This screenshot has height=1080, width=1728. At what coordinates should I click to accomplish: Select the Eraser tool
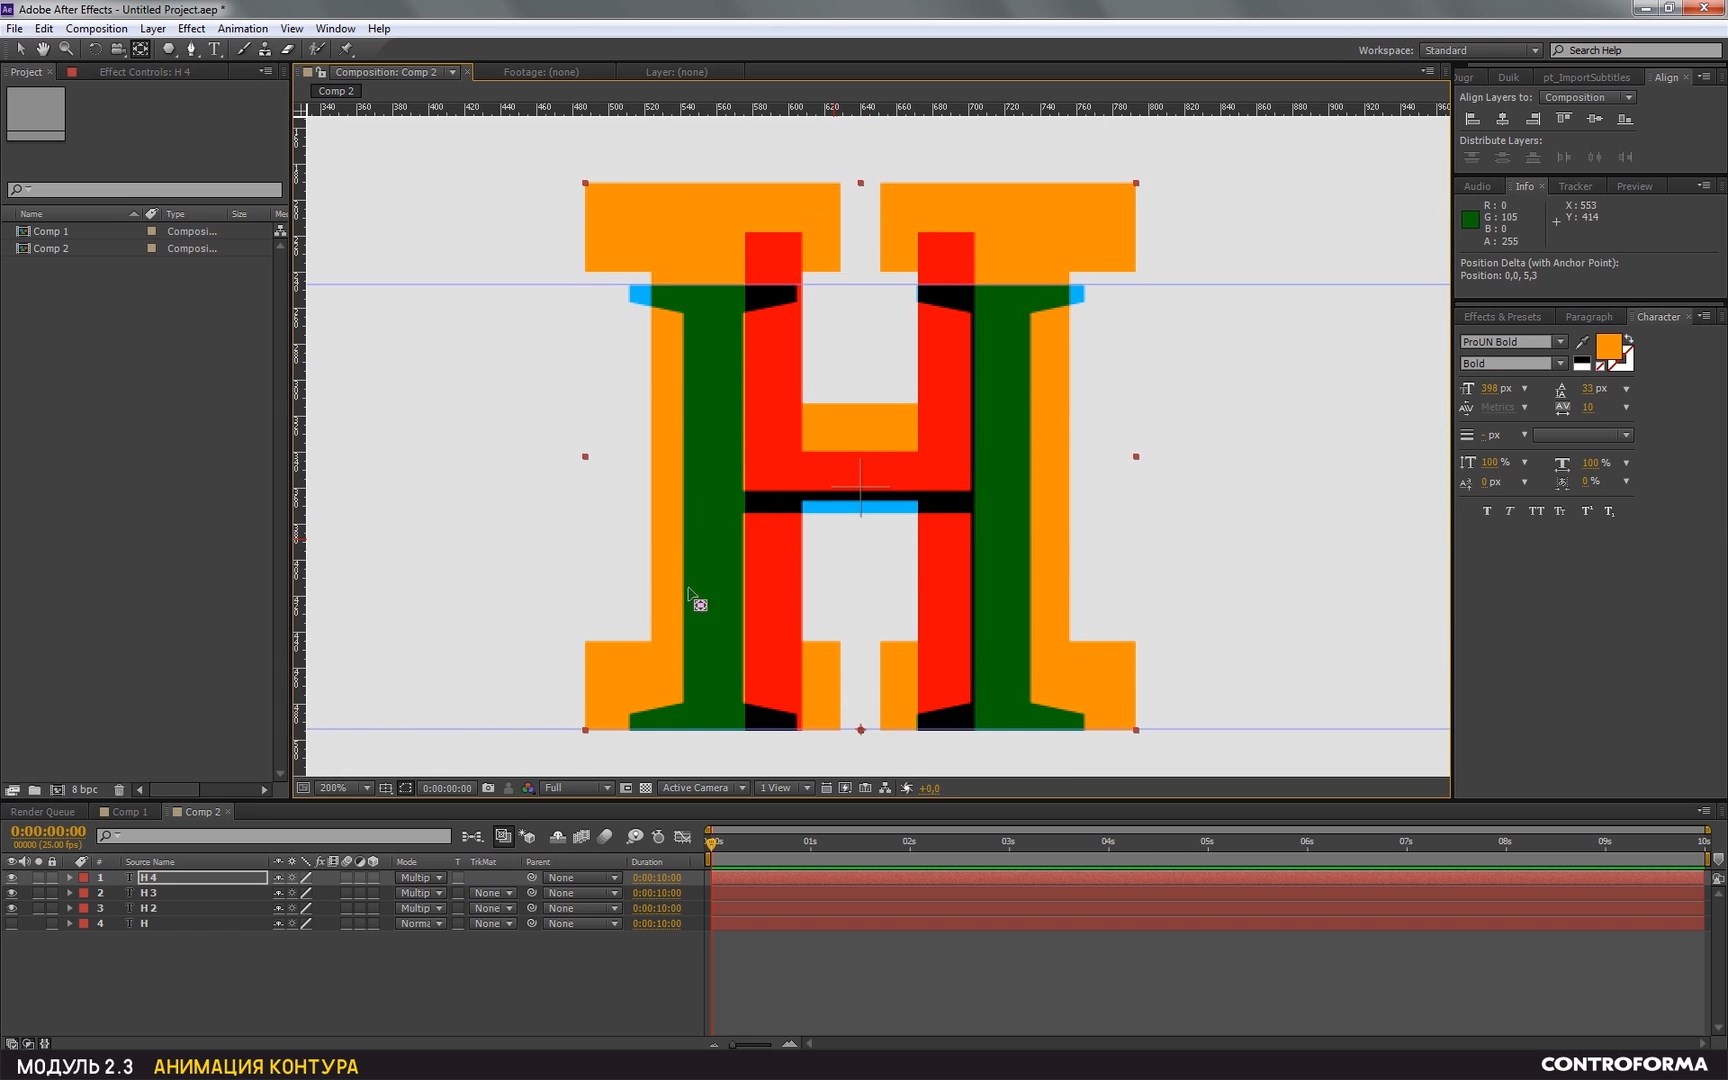288,49
